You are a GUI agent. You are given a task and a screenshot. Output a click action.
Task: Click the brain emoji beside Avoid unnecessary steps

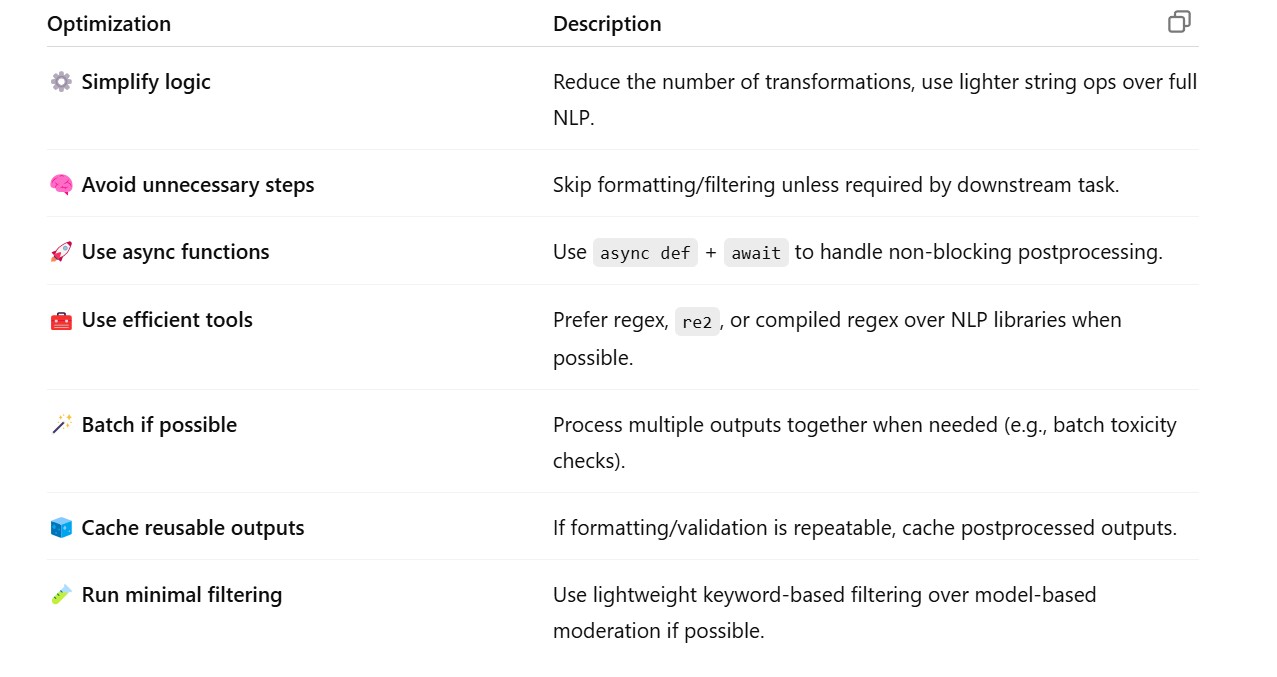tap(61, 185)
